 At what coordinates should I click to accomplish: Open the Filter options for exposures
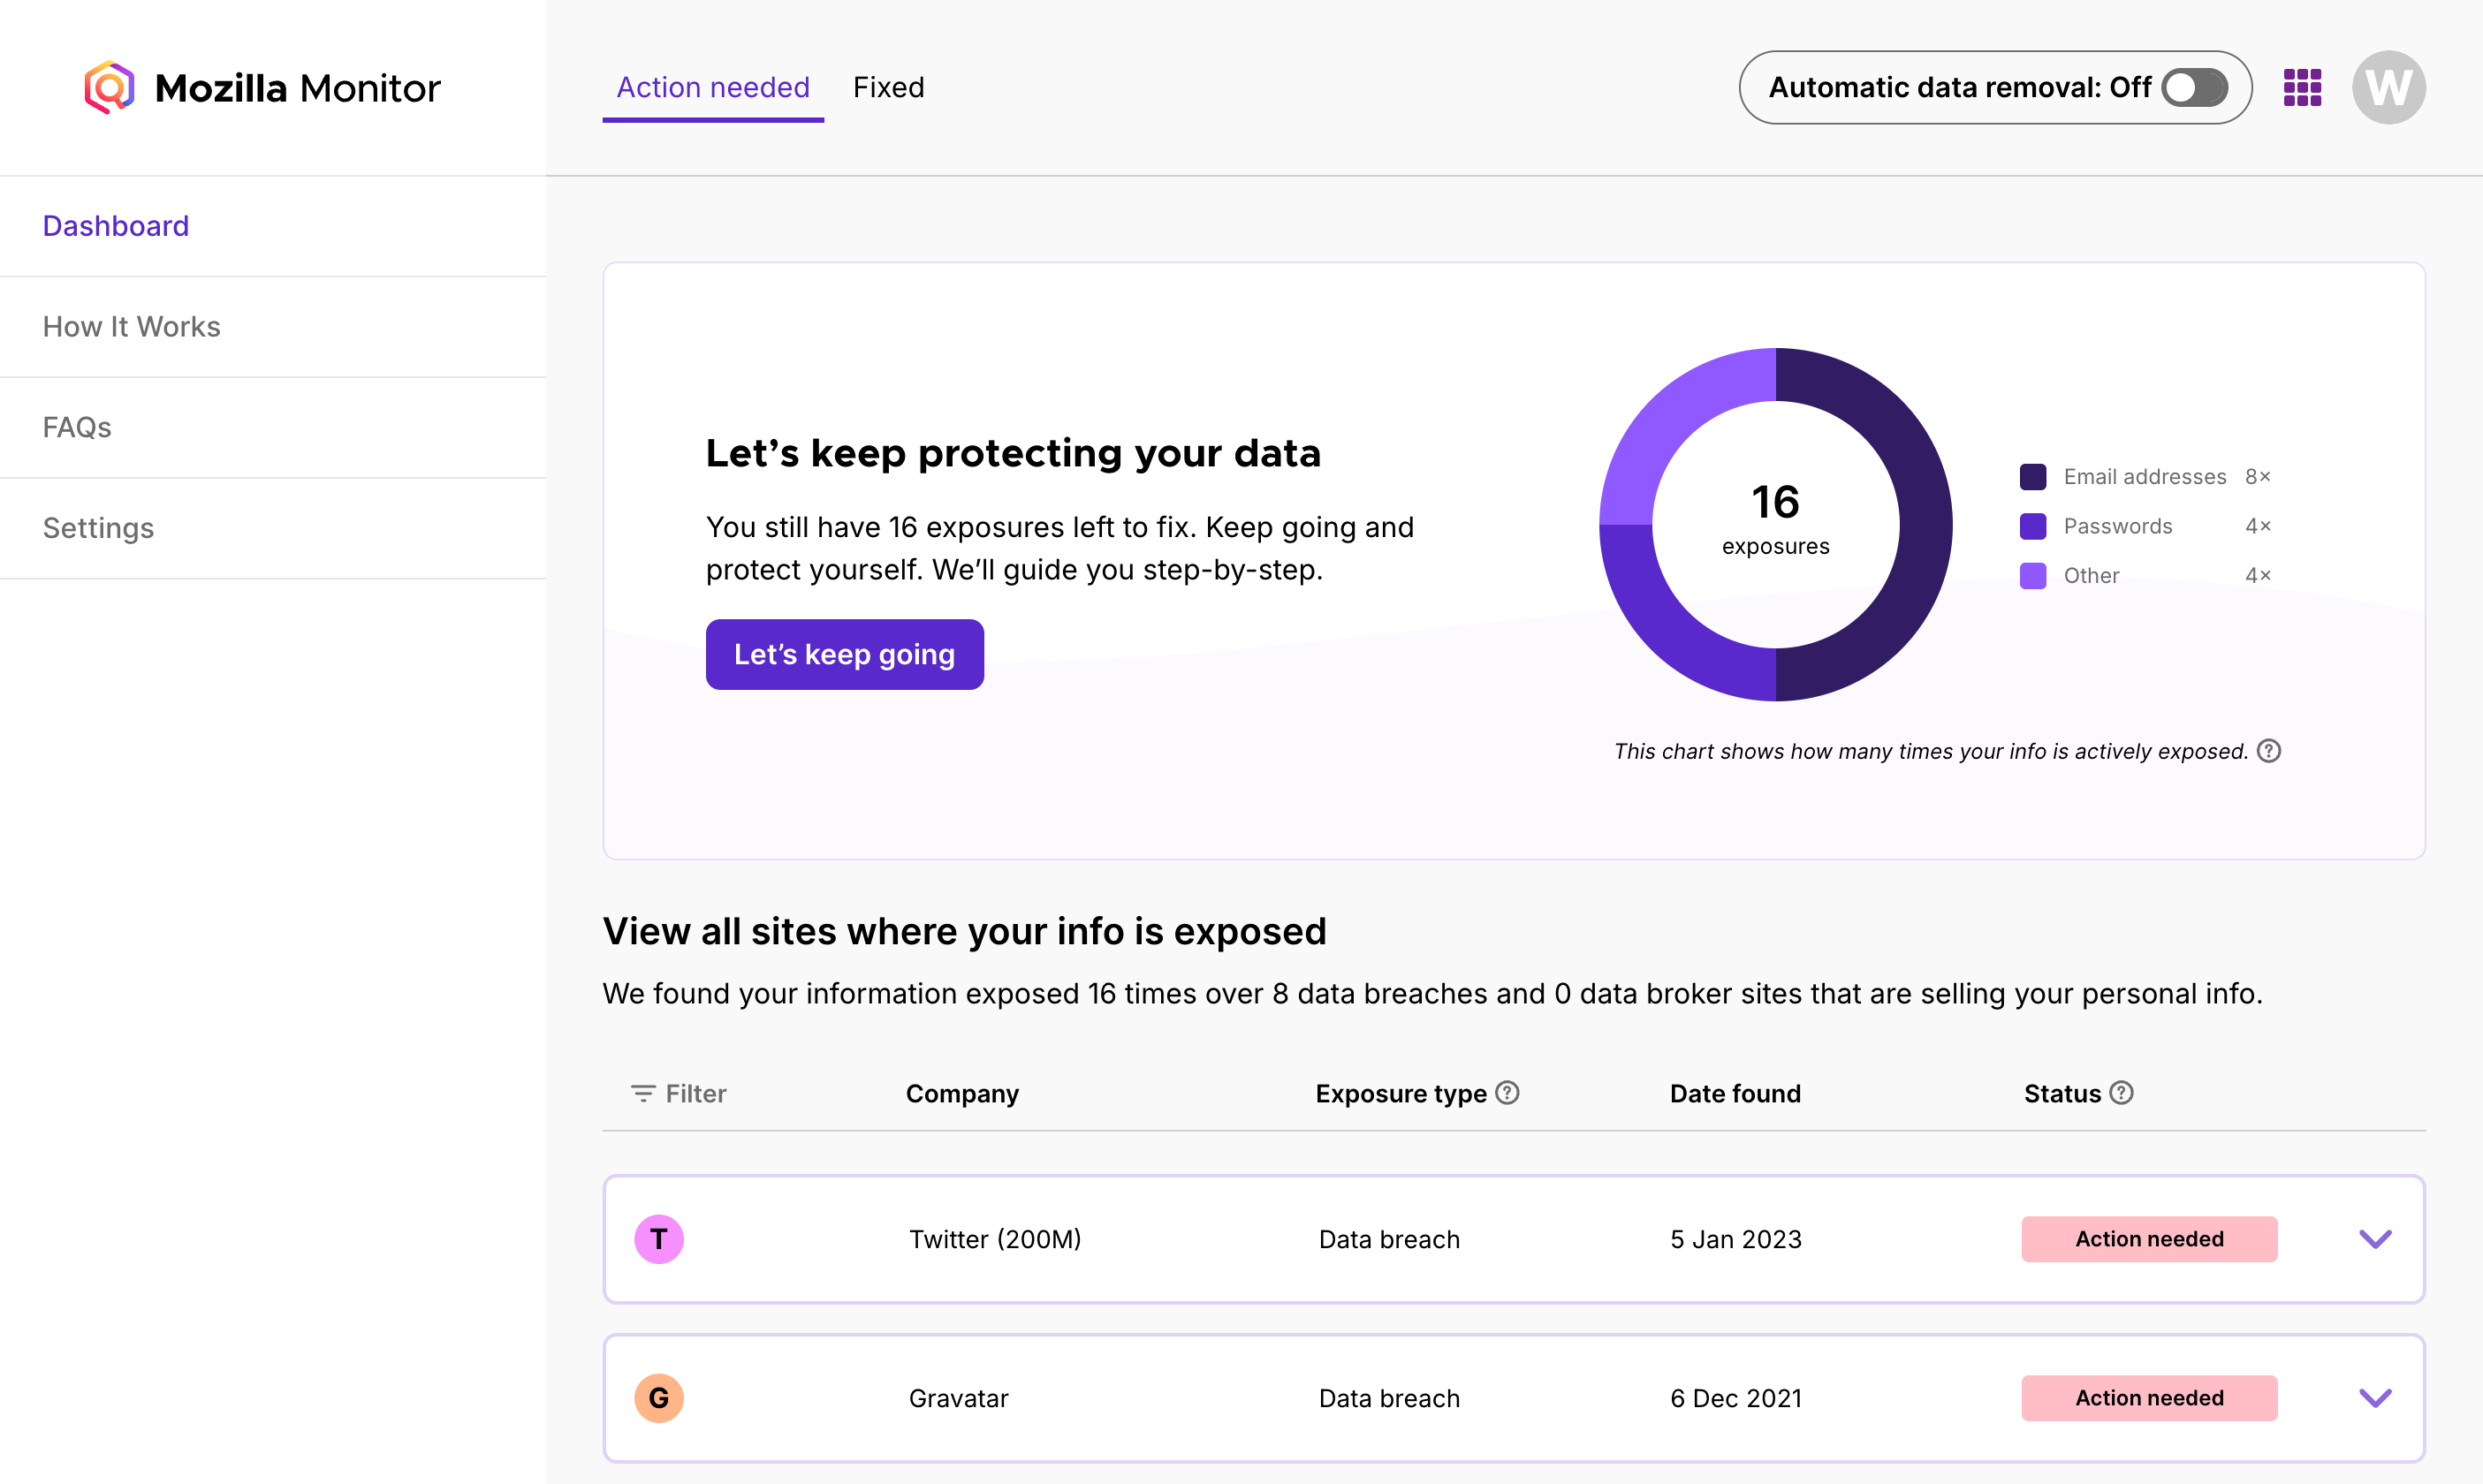pyautogui.click(x=679, y=1094)
